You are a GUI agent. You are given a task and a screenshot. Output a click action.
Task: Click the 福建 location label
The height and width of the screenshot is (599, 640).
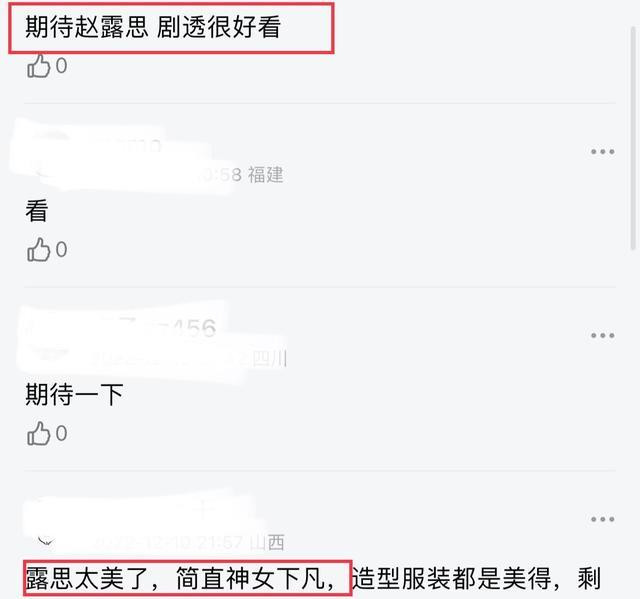pos(266,175)
